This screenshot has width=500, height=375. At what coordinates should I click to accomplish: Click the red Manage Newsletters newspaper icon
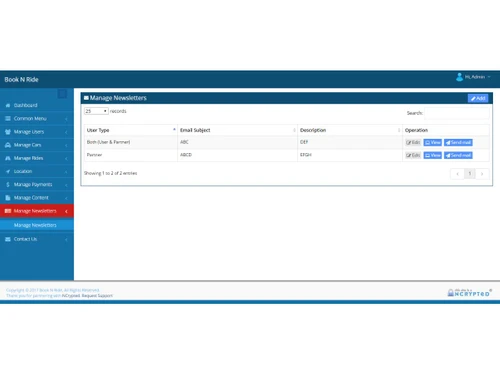pos(8,211)
